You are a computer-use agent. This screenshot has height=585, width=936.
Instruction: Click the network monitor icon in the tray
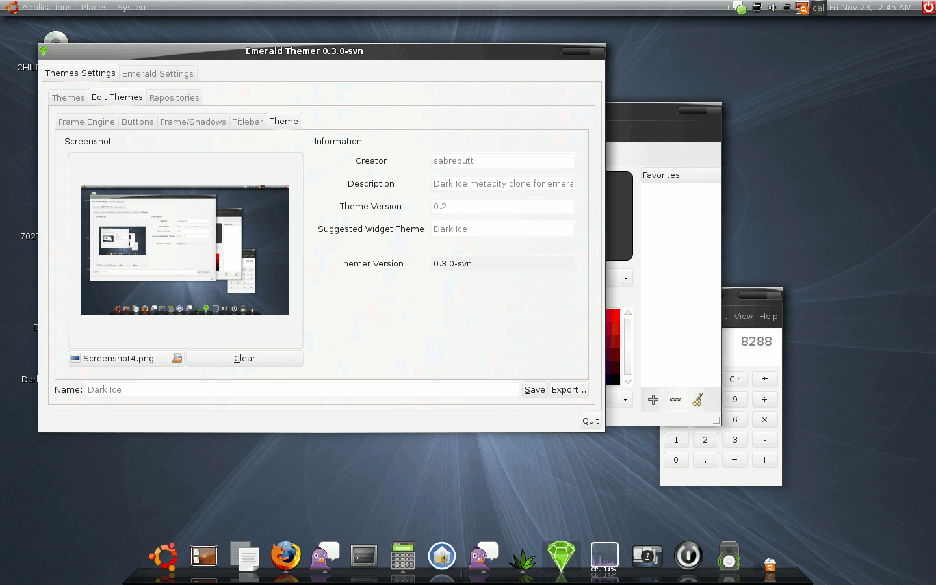(757, 8)
